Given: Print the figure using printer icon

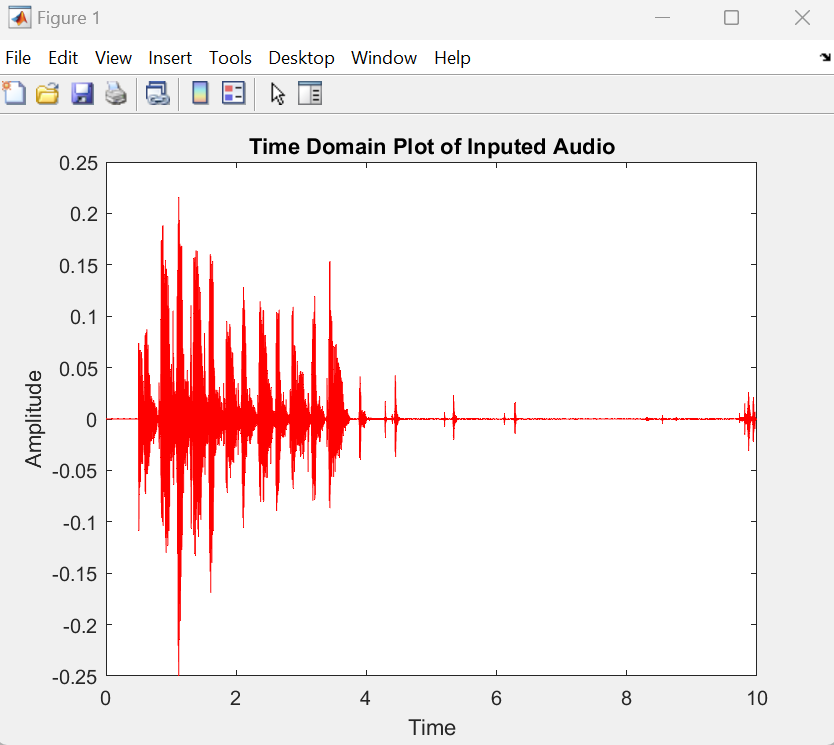Looking at the screenshot, I should click(116, 94).
